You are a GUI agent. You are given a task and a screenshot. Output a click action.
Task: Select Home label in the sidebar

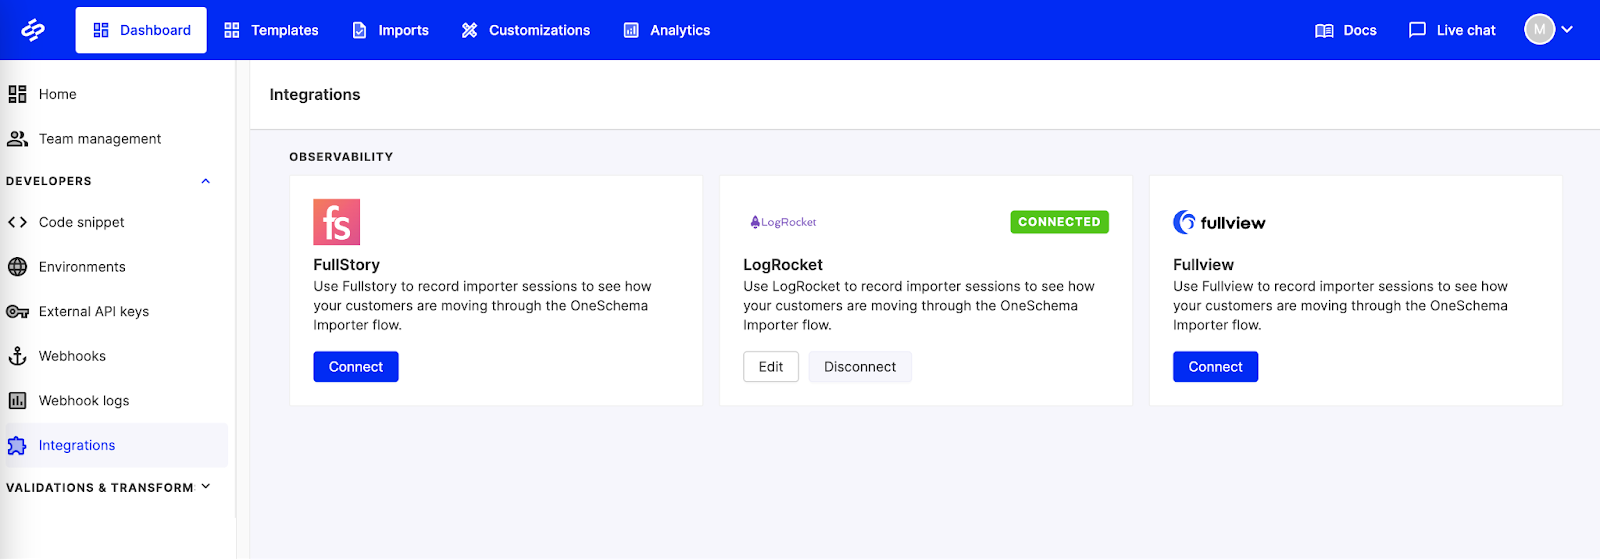[58, 94]
